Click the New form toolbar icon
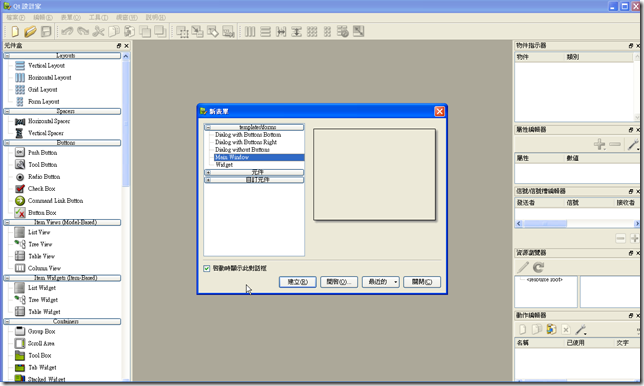The width and height of the screenshot is (644, 386). [x=15, y=31]
